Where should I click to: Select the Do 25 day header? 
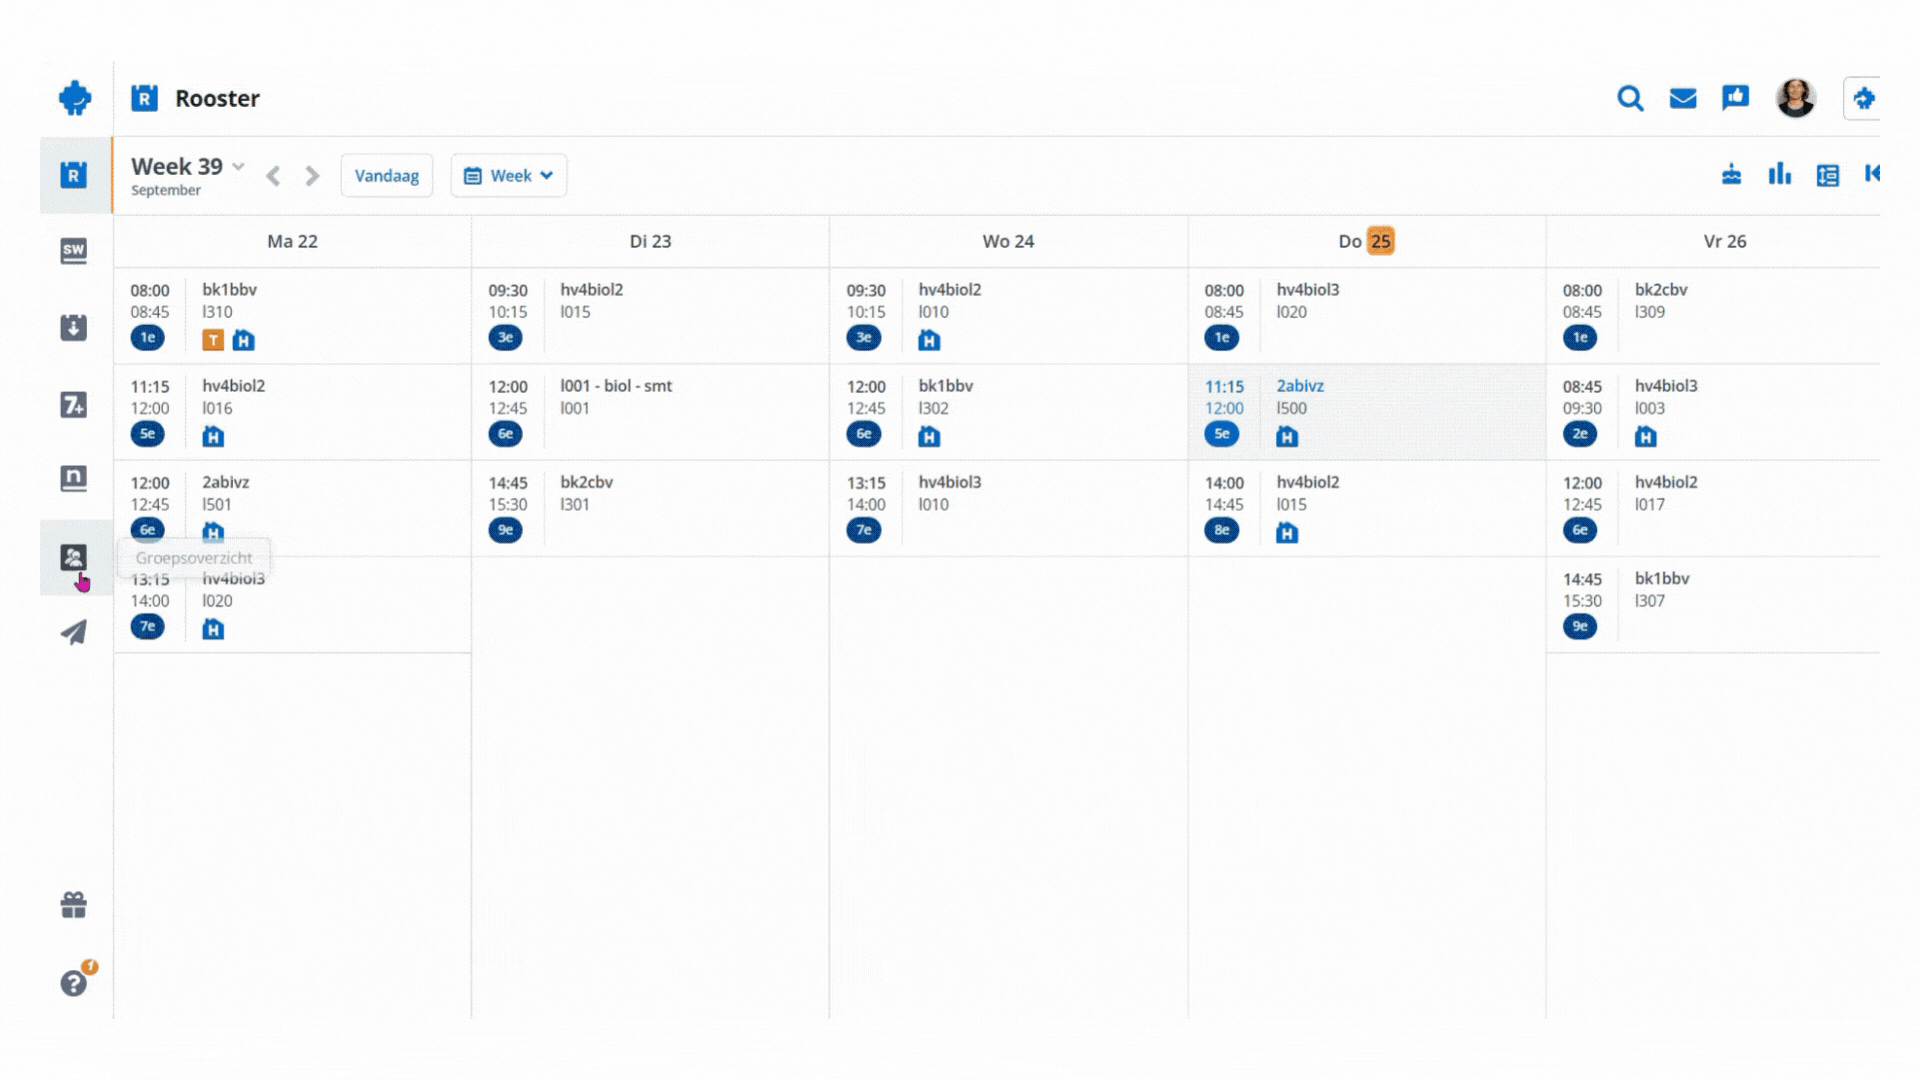[x=1366, y=241]
